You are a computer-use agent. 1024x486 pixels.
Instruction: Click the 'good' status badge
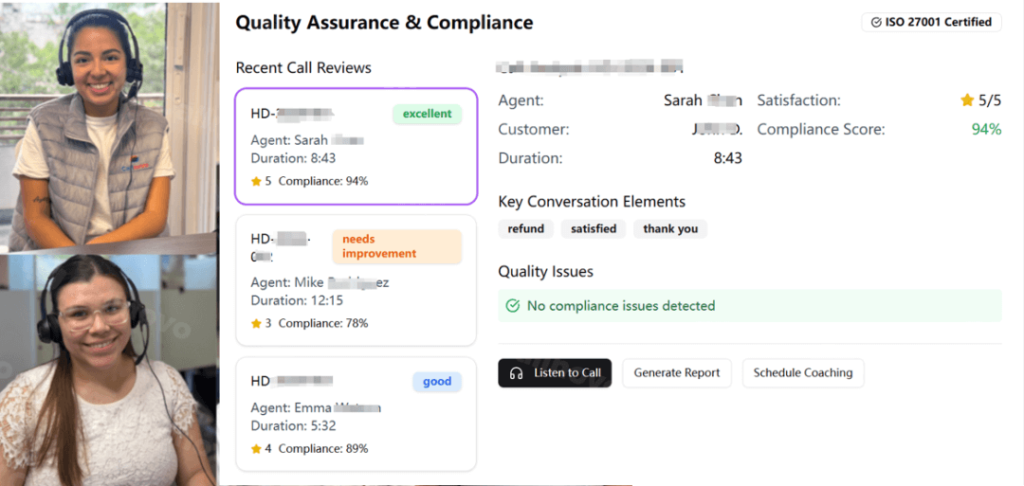pyautogui.click(x=437, y=381)
